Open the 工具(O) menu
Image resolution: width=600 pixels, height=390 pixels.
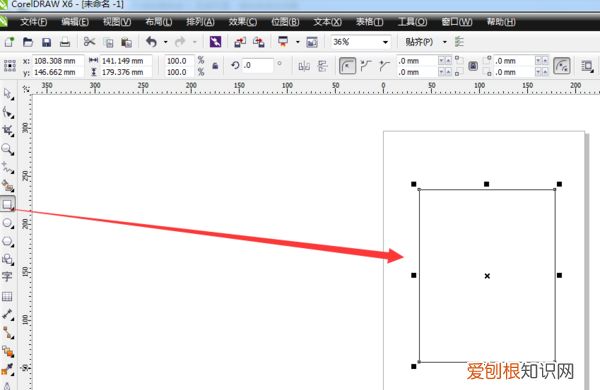click(412, 22)
